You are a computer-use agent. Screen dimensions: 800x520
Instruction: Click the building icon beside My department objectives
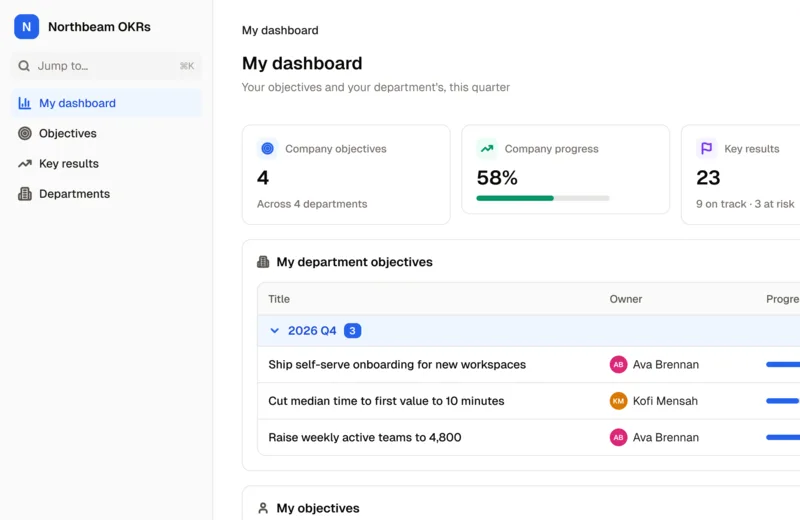(x=263, y=262)
